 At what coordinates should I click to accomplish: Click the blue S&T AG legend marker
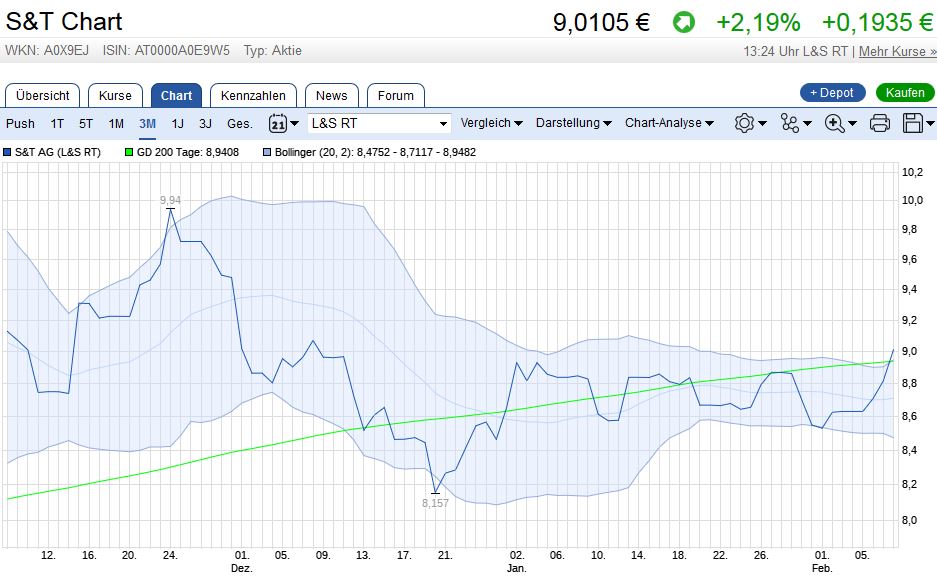point(9,152)
